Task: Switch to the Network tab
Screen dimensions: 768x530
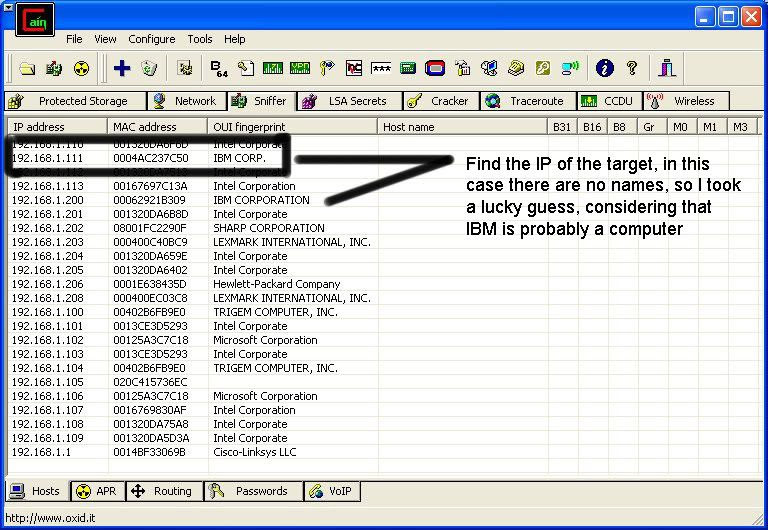Action: (x=187, y=101)
